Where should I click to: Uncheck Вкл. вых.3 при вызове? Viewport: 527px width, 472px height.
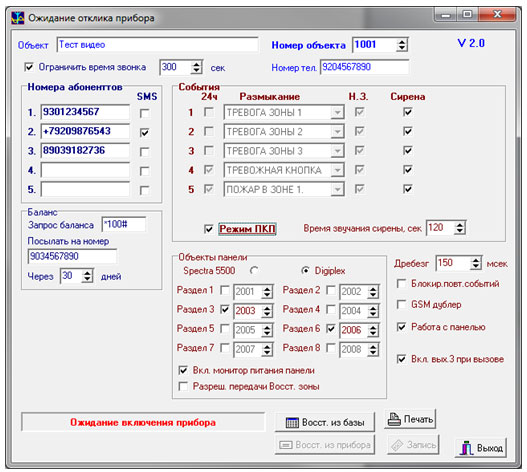click(401, 359)
